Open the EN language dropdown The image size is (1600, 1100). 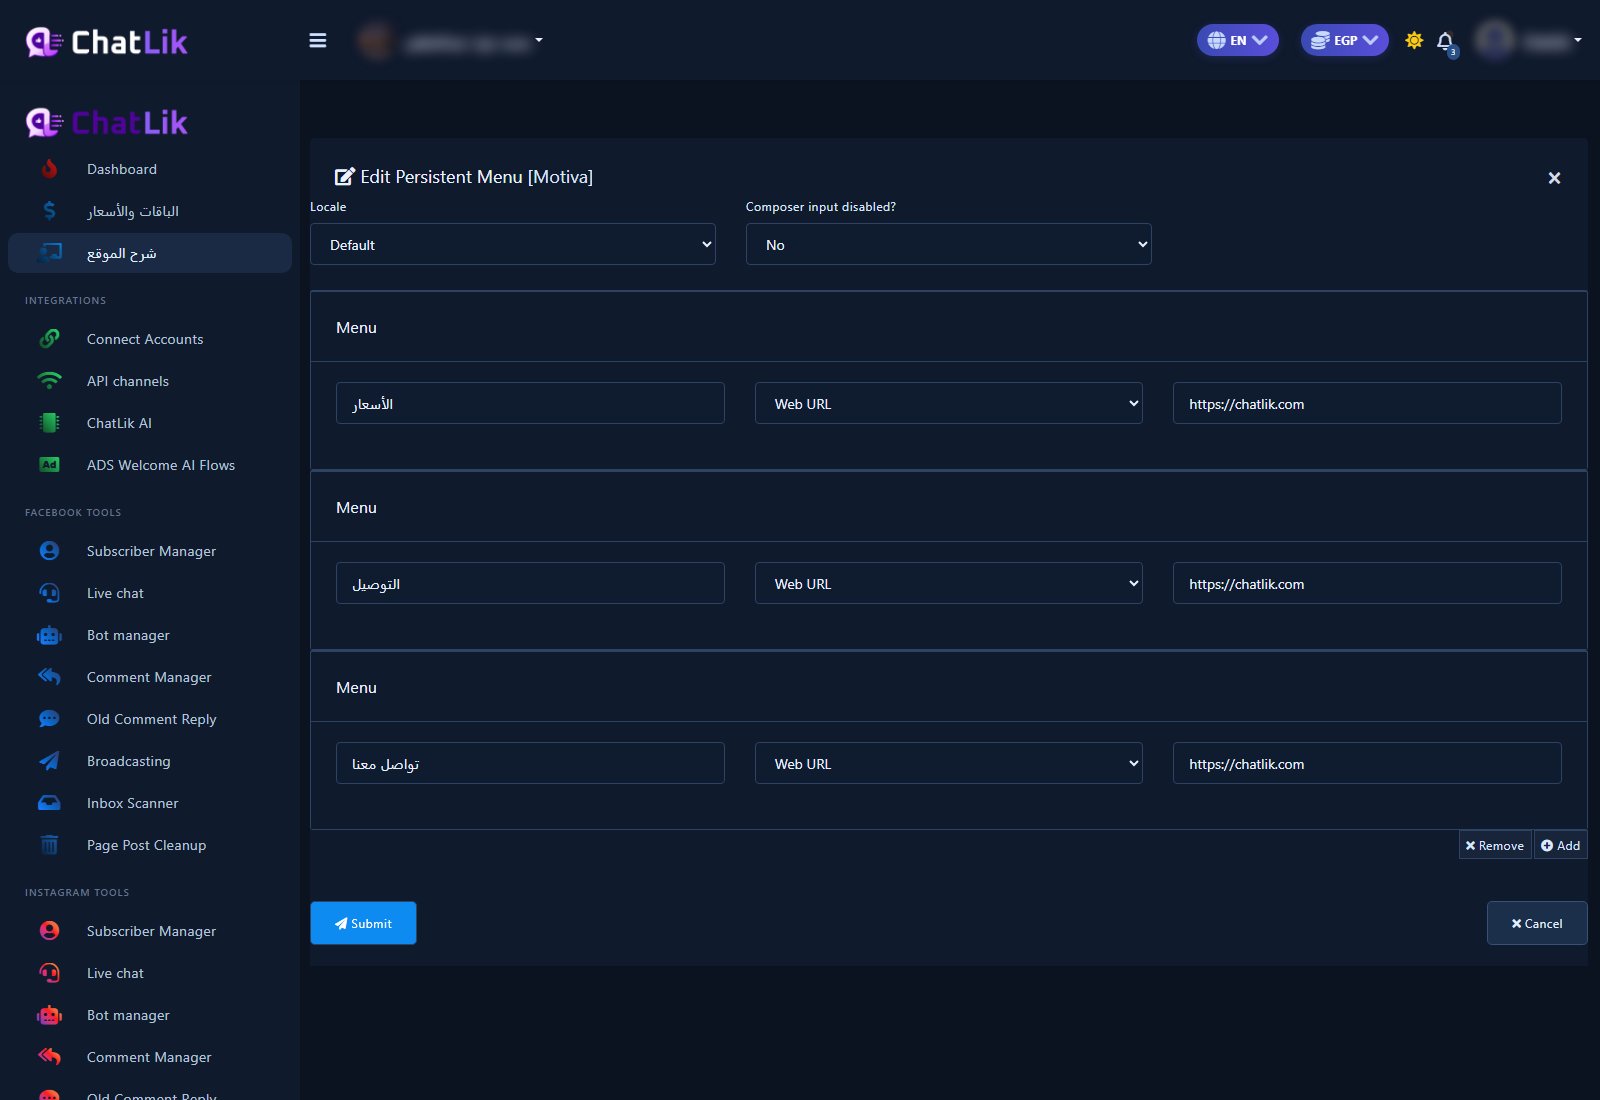pyautogui.click(x=1238, y=40)
